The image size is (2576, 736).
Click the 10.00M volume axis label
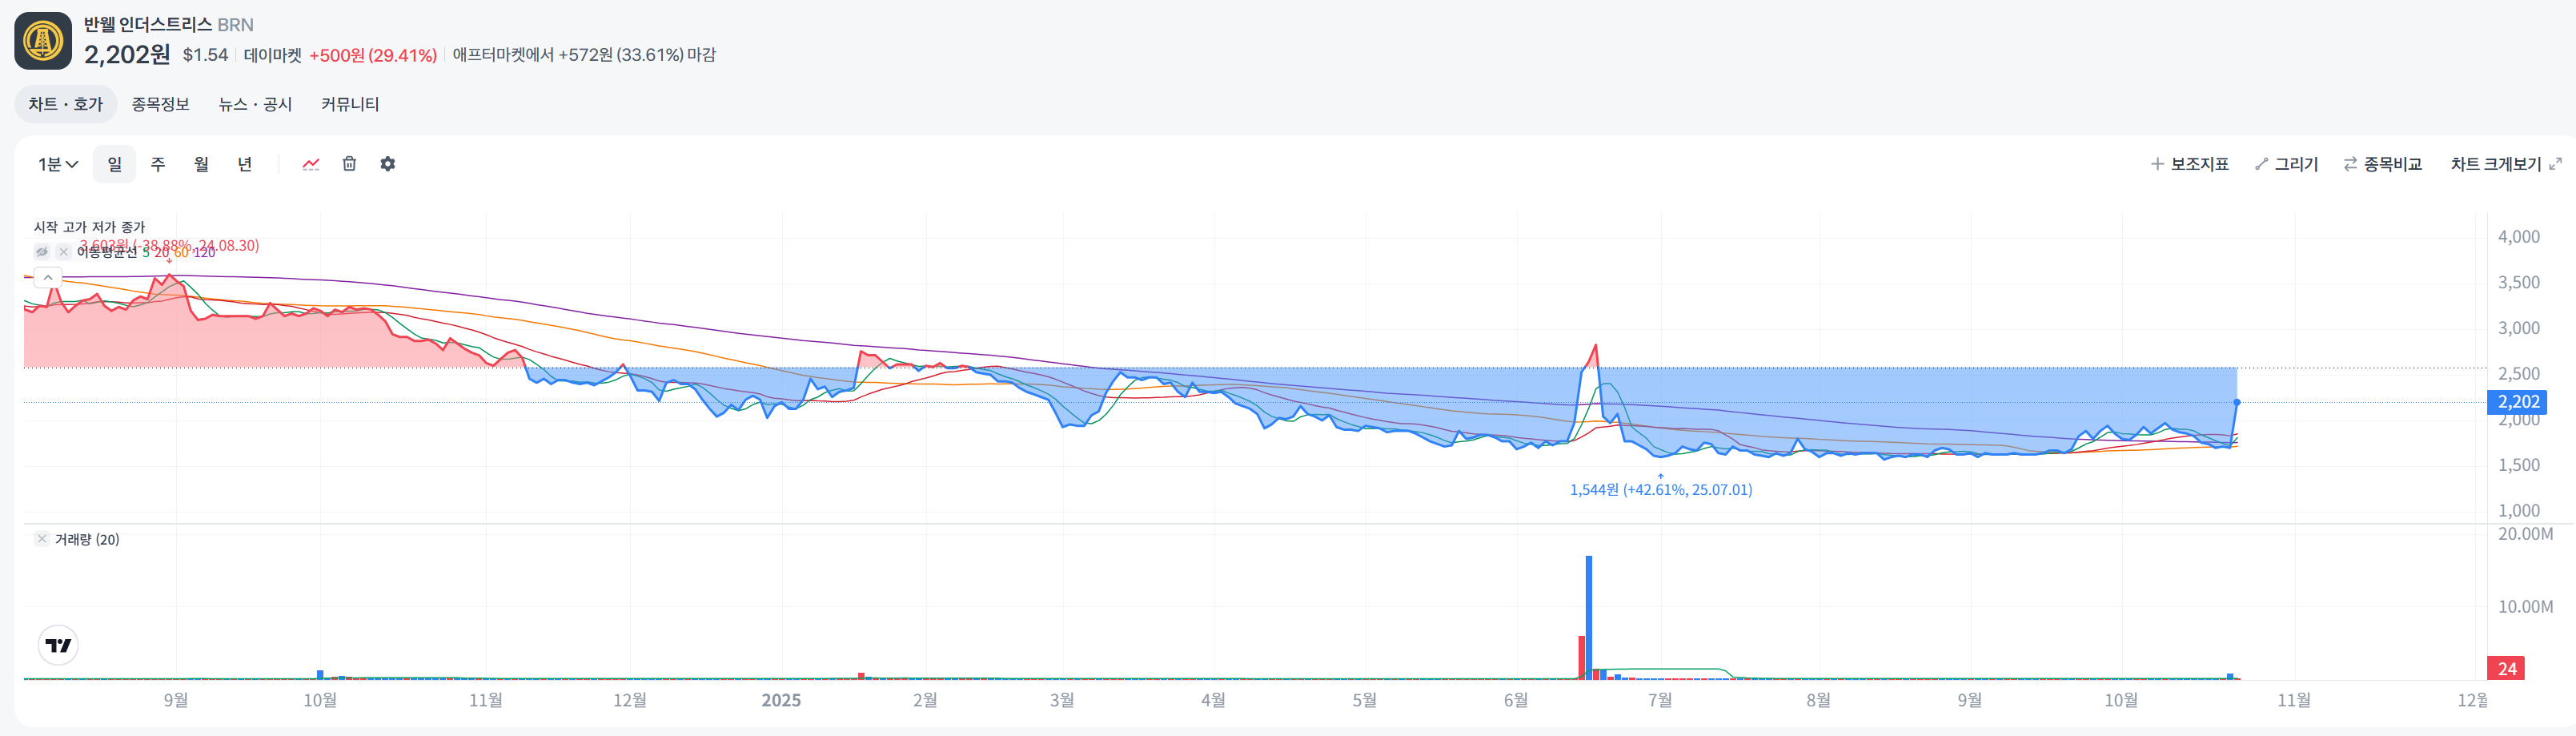coord(2525,607)
